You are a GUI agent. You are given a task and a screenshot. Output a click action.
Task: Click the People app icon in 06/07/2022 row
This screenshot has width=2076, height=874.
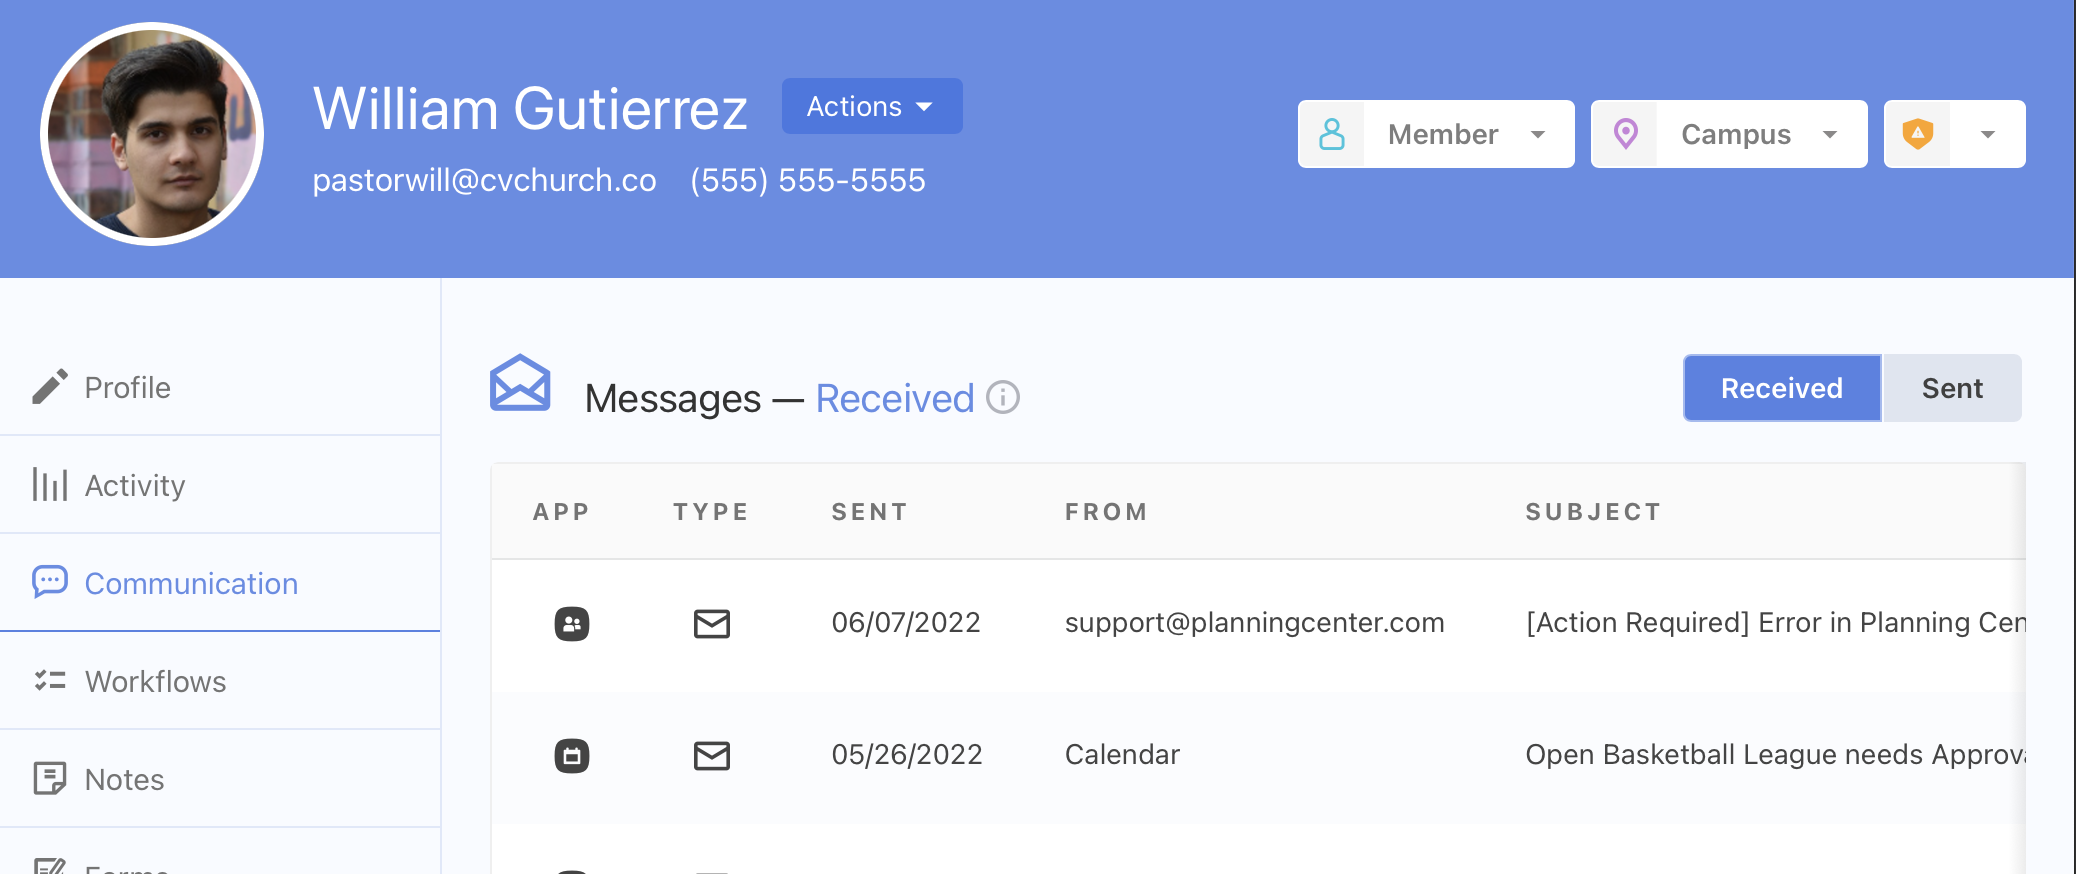(572, 624)
